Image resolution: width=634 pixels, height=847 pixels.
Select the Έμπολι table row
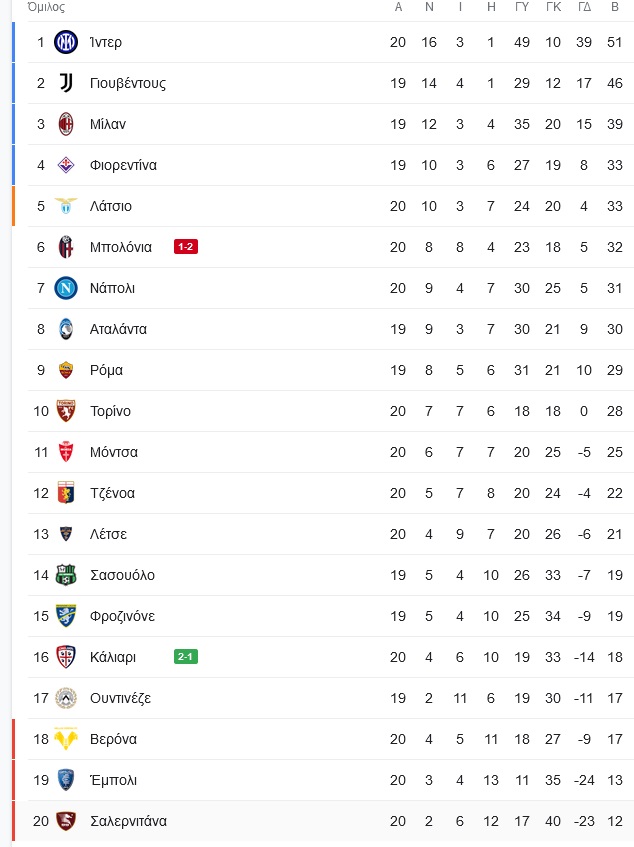click(331, 780)
